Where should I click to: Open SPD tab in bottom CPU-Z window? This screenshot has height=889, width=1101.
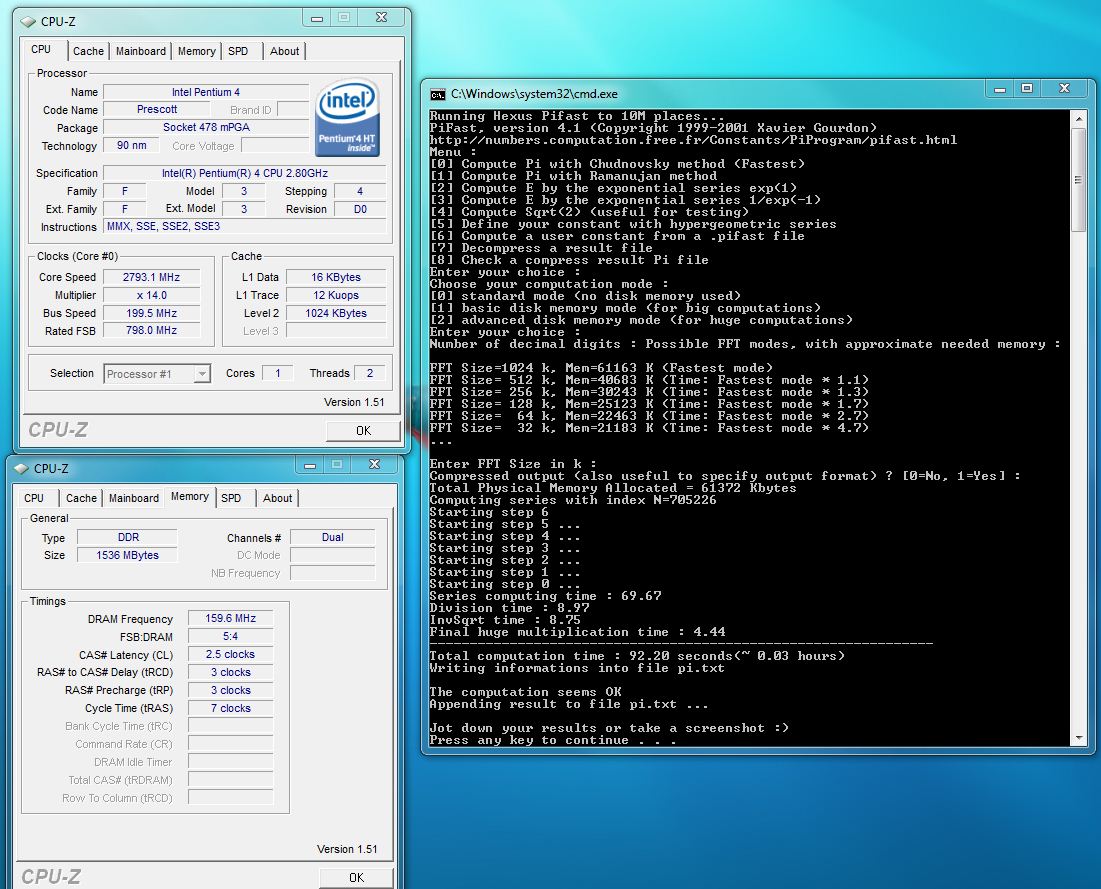tap(231, 498)
